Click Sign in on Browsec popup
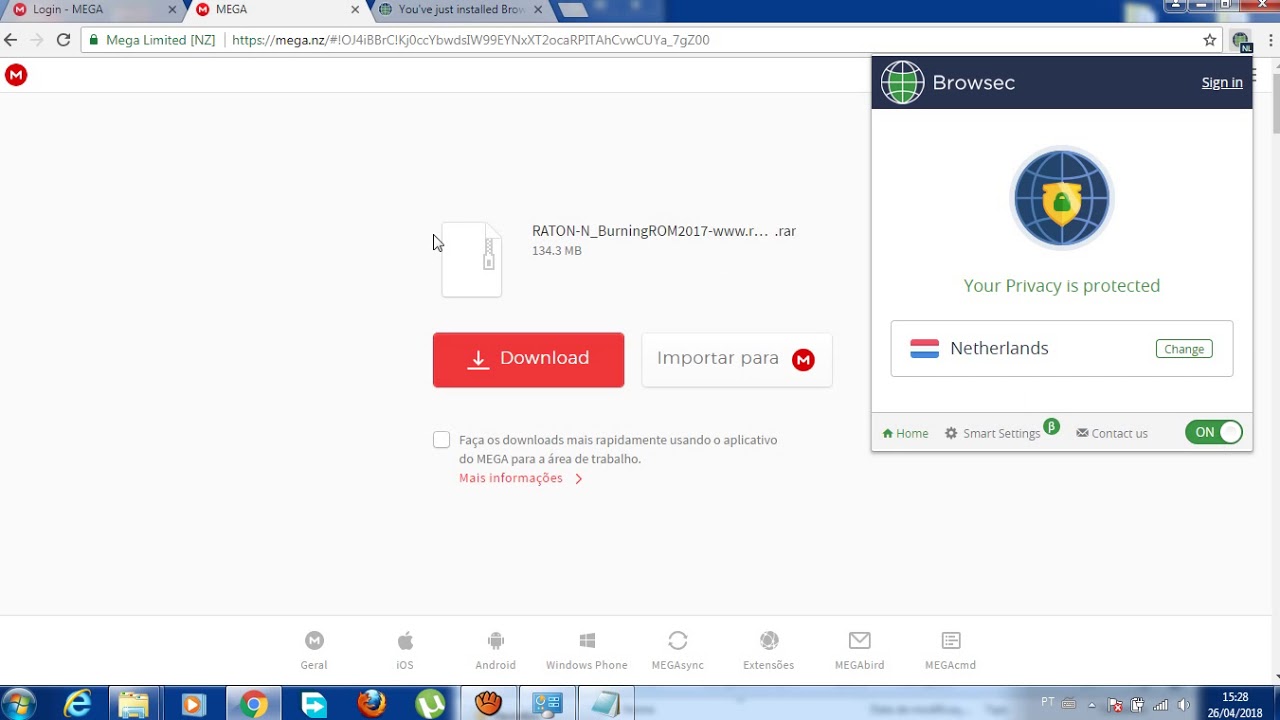The width and height of the screenshot is (1280, 720). (x=1222, y=83)
